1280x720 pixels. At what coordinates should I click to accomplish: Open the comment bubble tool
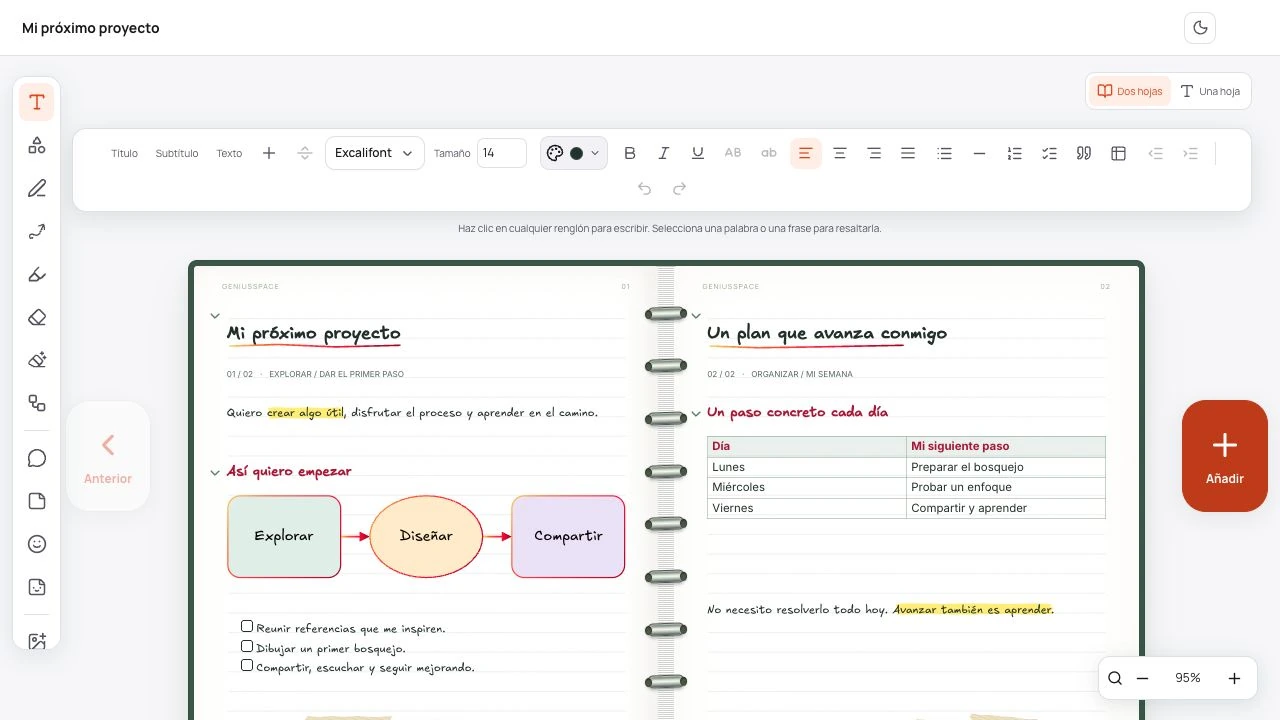37,458
